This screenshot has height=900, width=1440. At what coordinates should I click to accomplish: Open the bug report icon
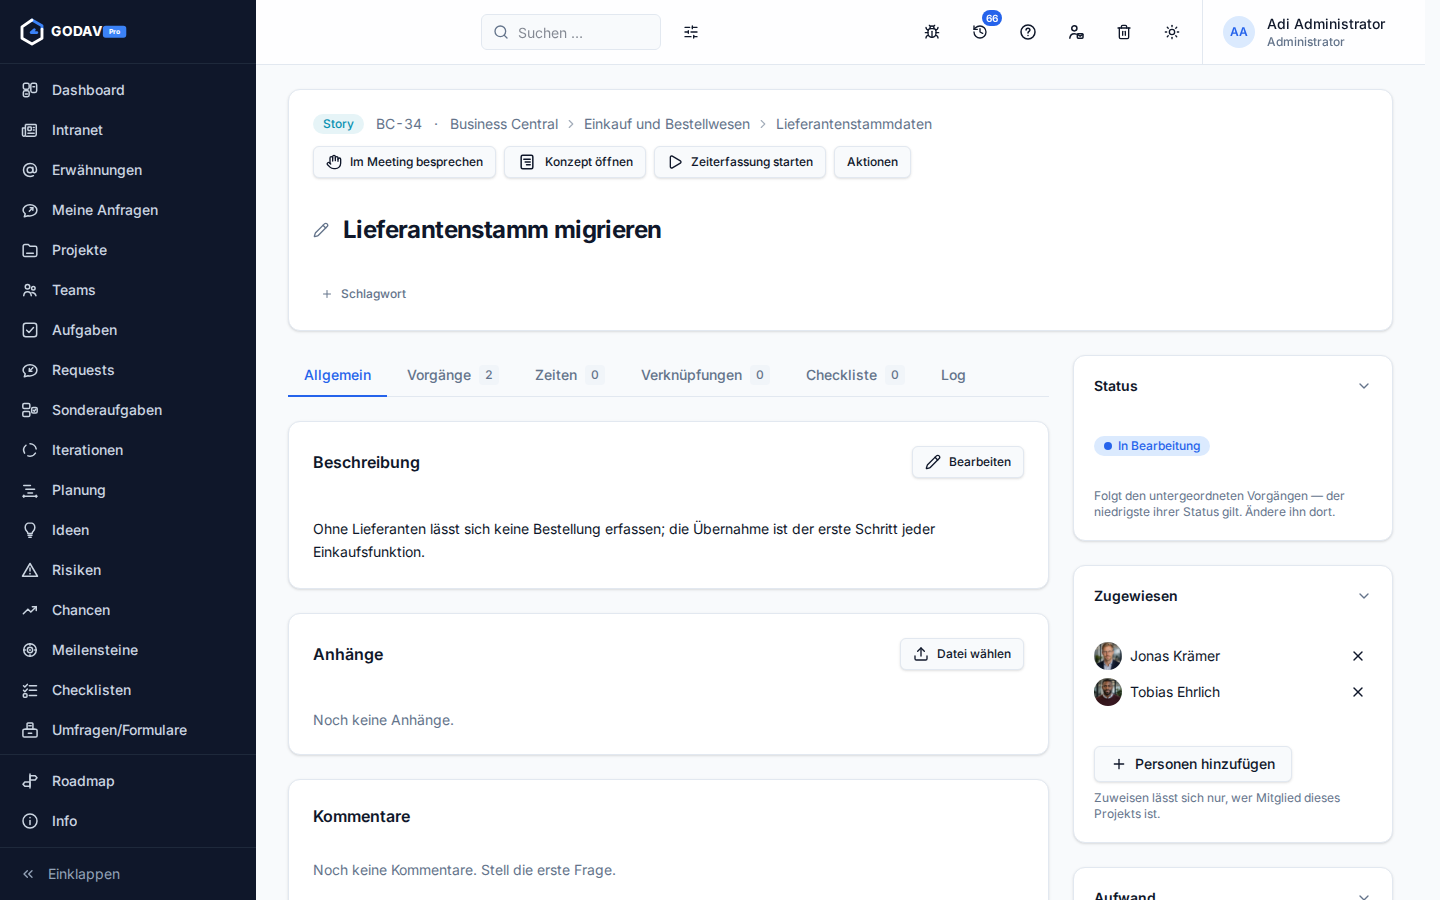tap(932, 32)
